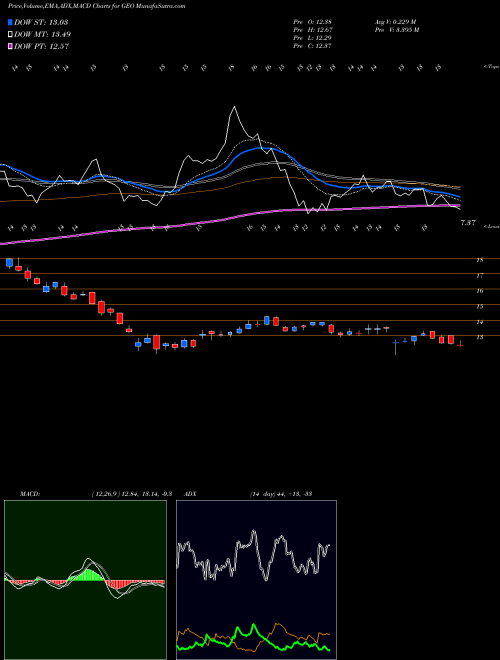Click the 'Pre C: 12.37' value
The width and height of the screenshot is (500, 660).
tap(313, 46)
